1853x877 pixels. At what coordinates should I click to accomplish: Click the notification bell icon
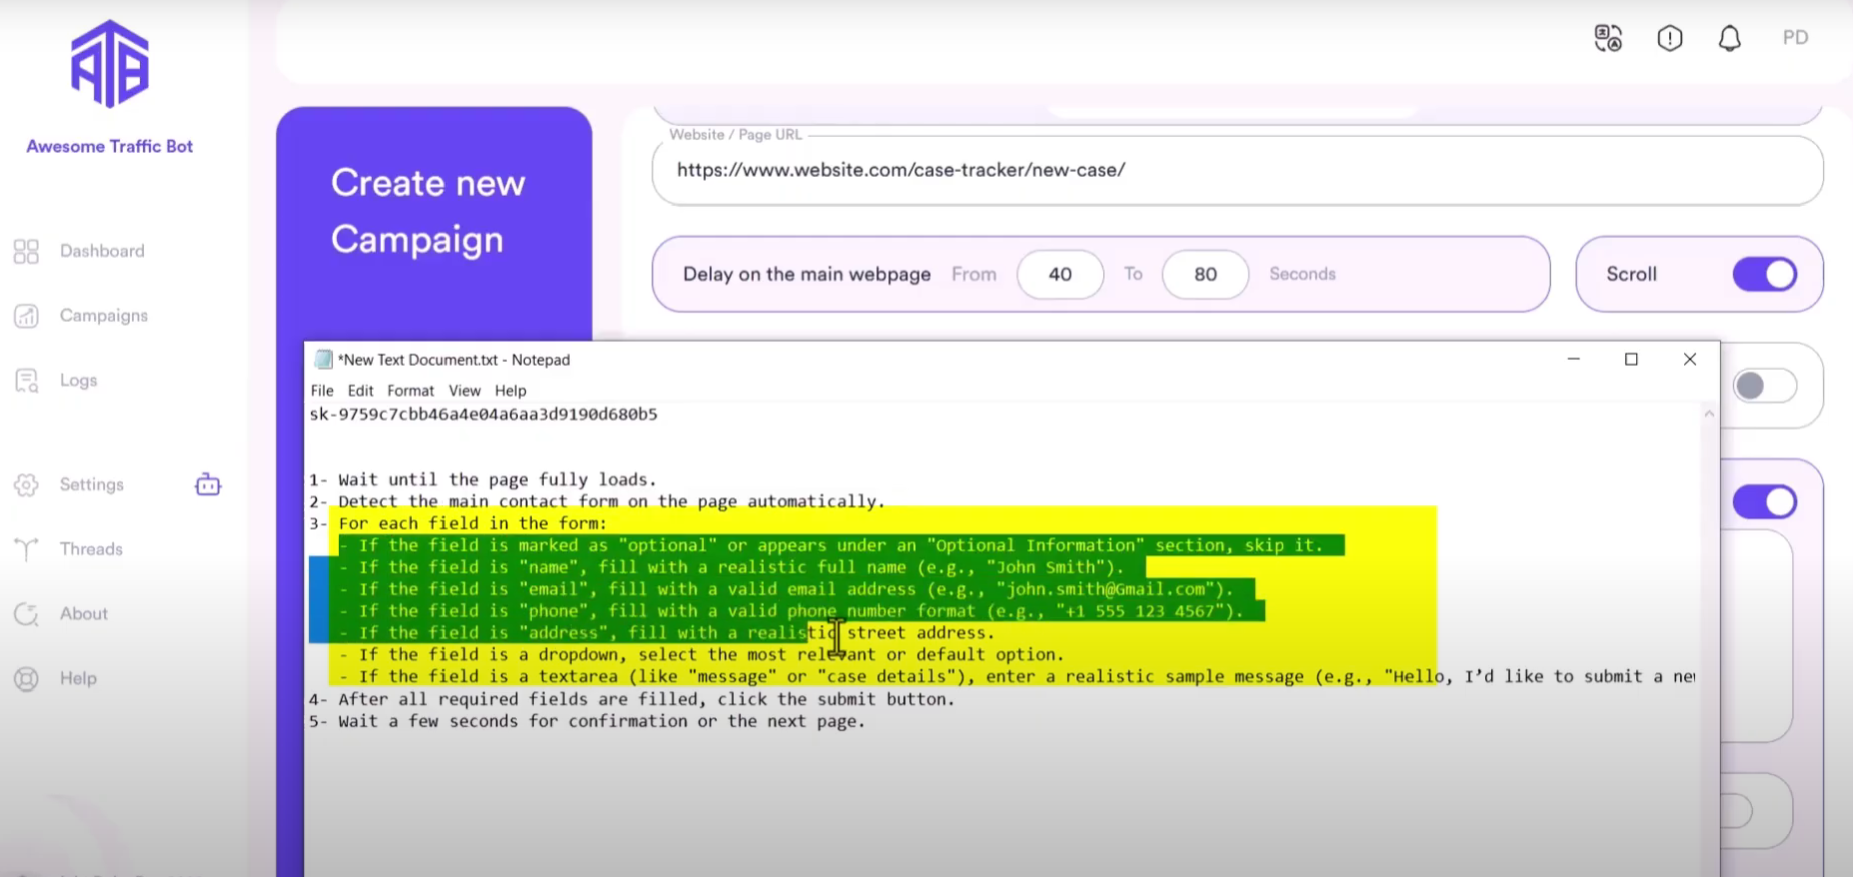point(1729,38)
